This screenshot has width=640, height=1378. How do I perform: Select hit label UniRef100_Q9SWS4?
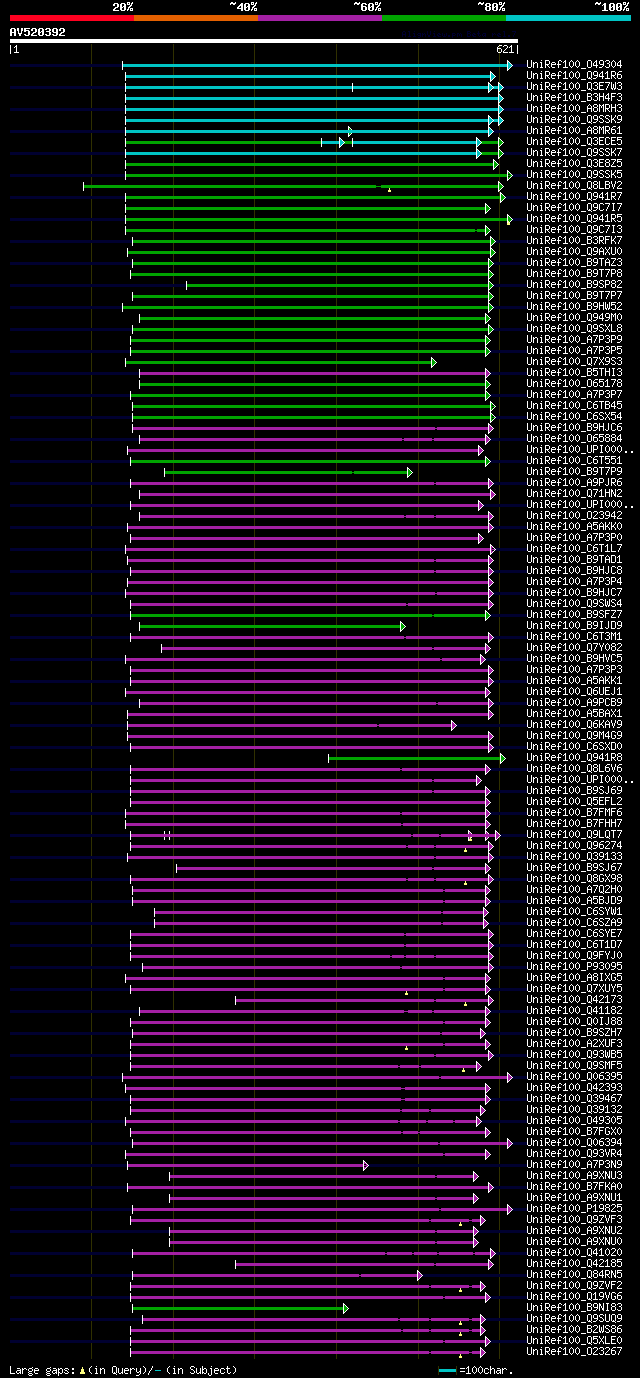click(x=574, y=604)
